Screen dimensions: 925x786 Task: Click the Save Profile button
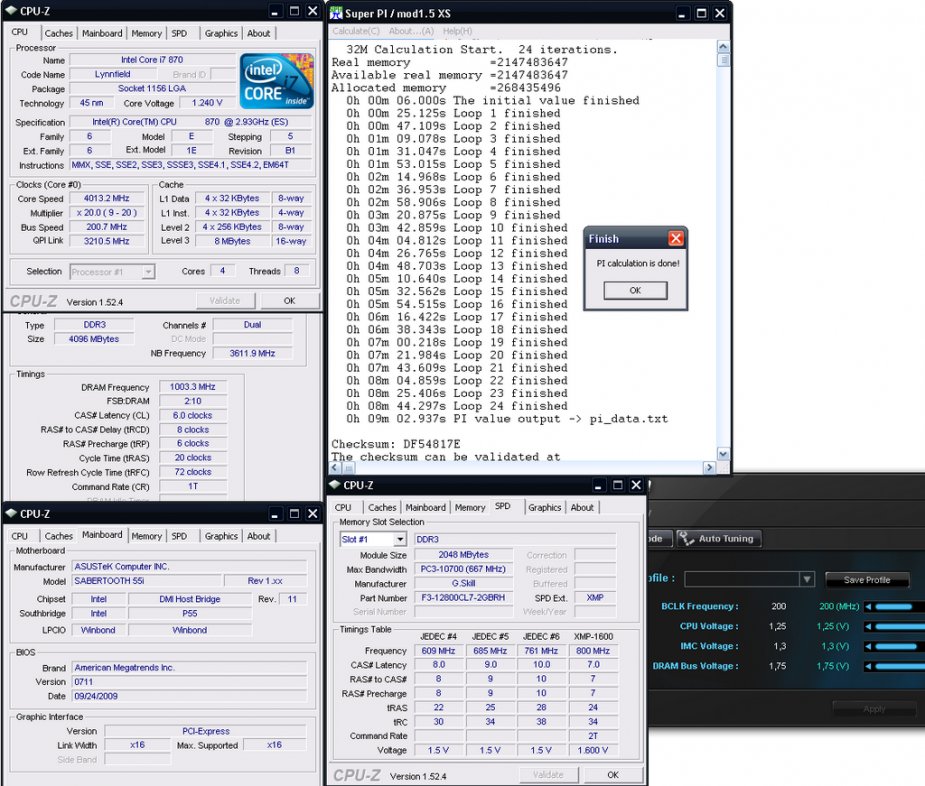pos(867,580)
